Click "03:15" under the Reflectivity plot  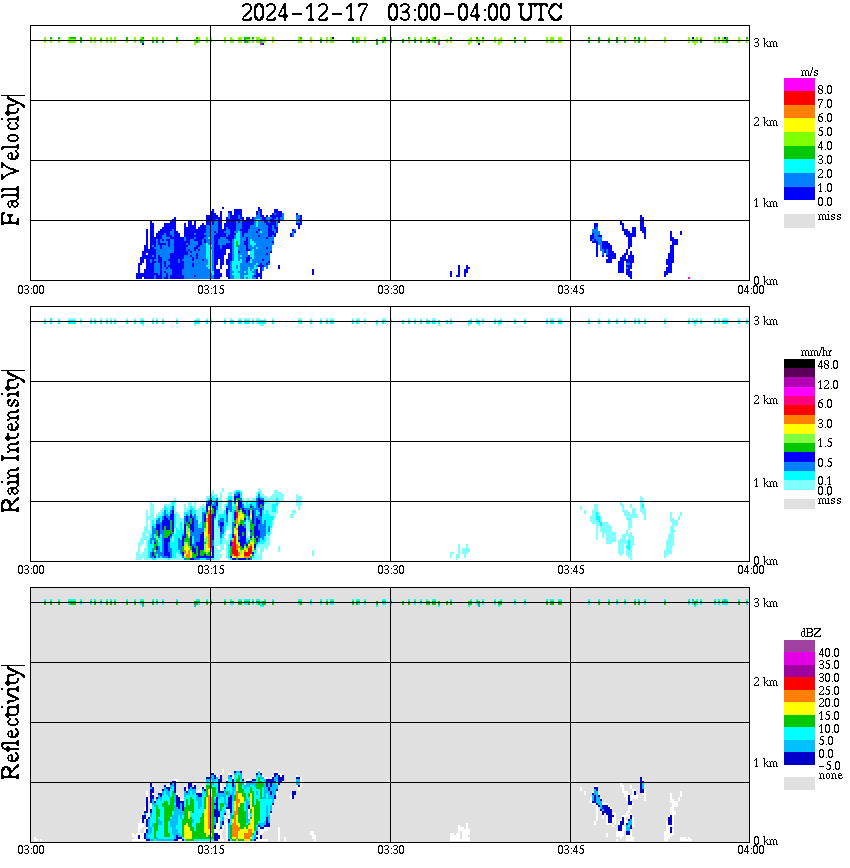tap(211, 850)
